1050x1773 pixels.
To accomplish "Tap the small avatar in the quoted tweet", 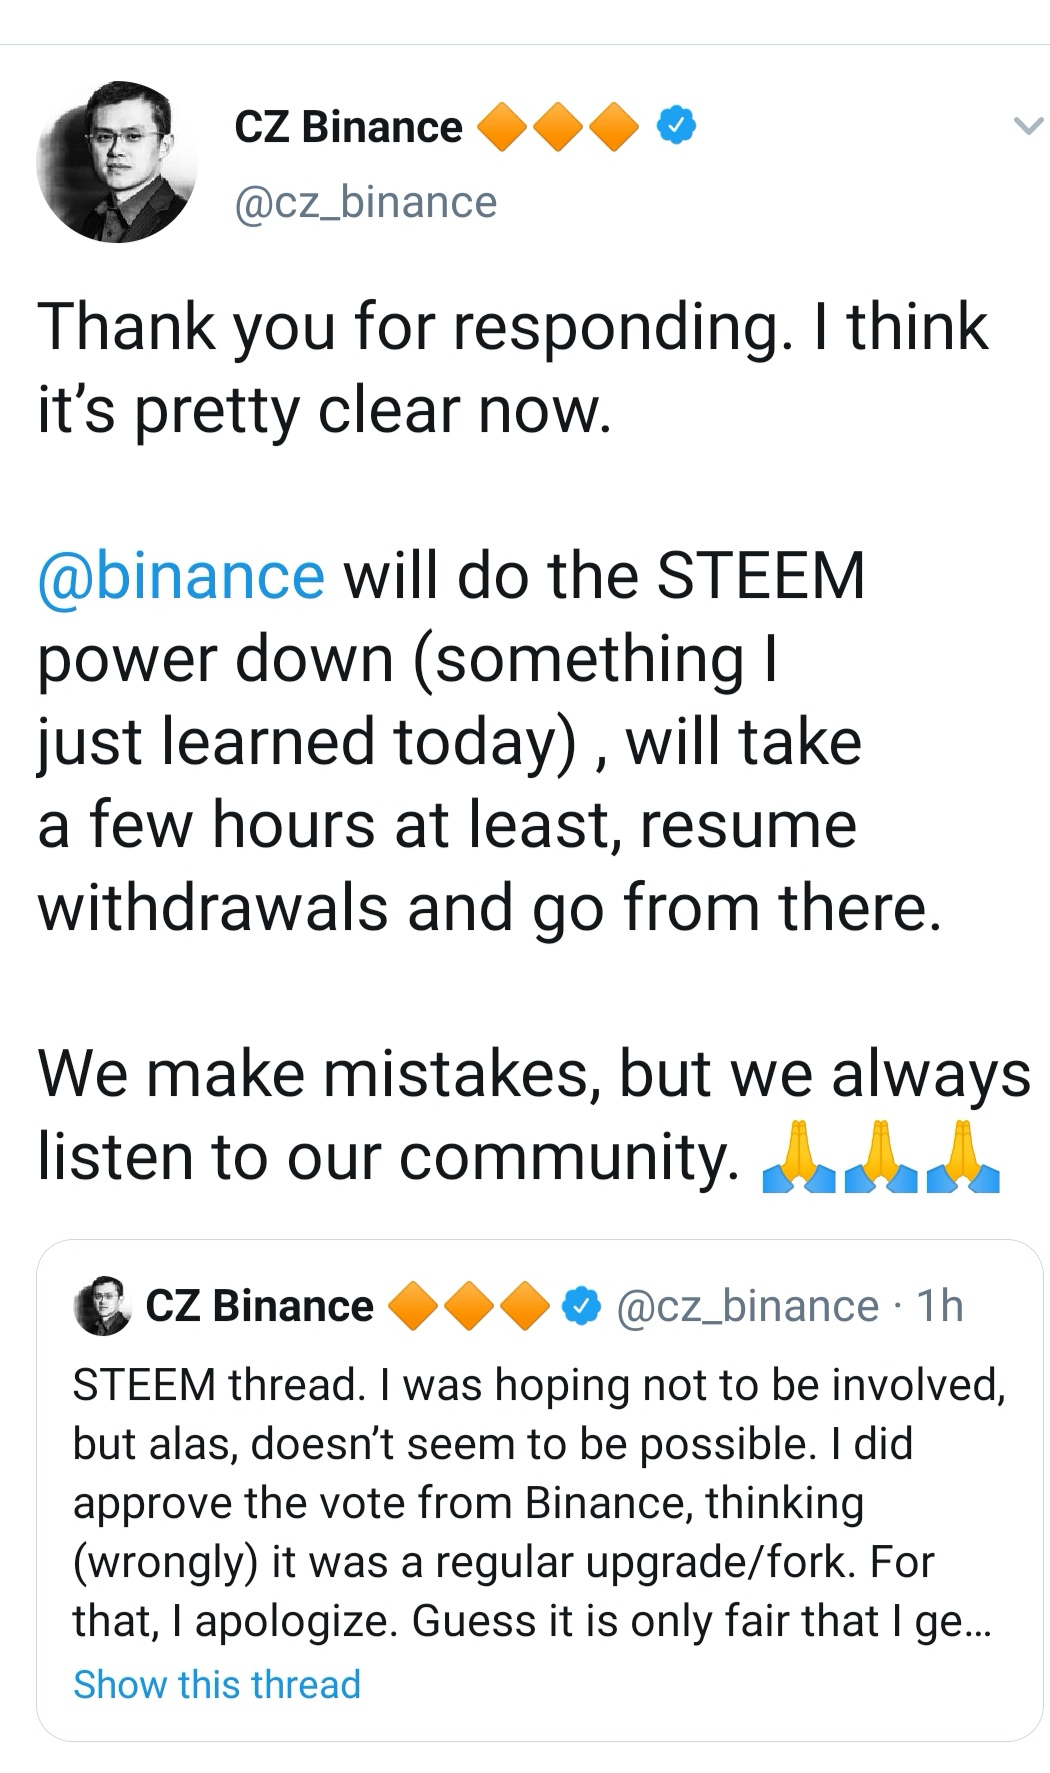I will tap(102, 1305).
